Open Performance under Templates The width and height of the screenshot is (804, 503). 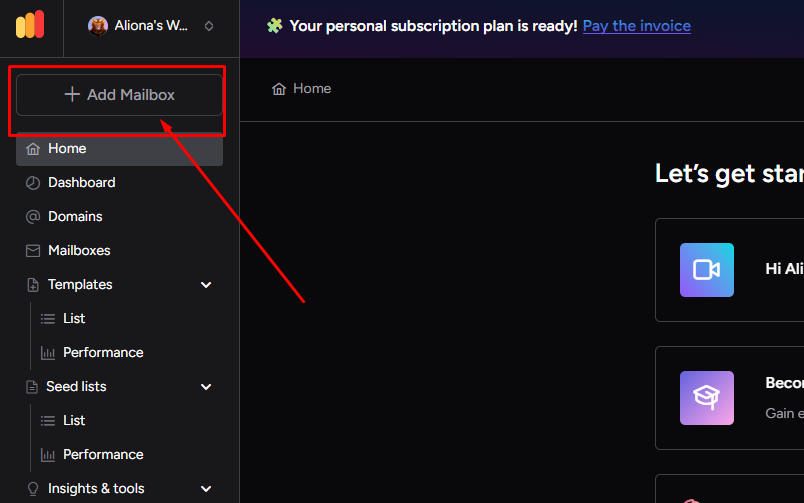[x=102, y=353]
